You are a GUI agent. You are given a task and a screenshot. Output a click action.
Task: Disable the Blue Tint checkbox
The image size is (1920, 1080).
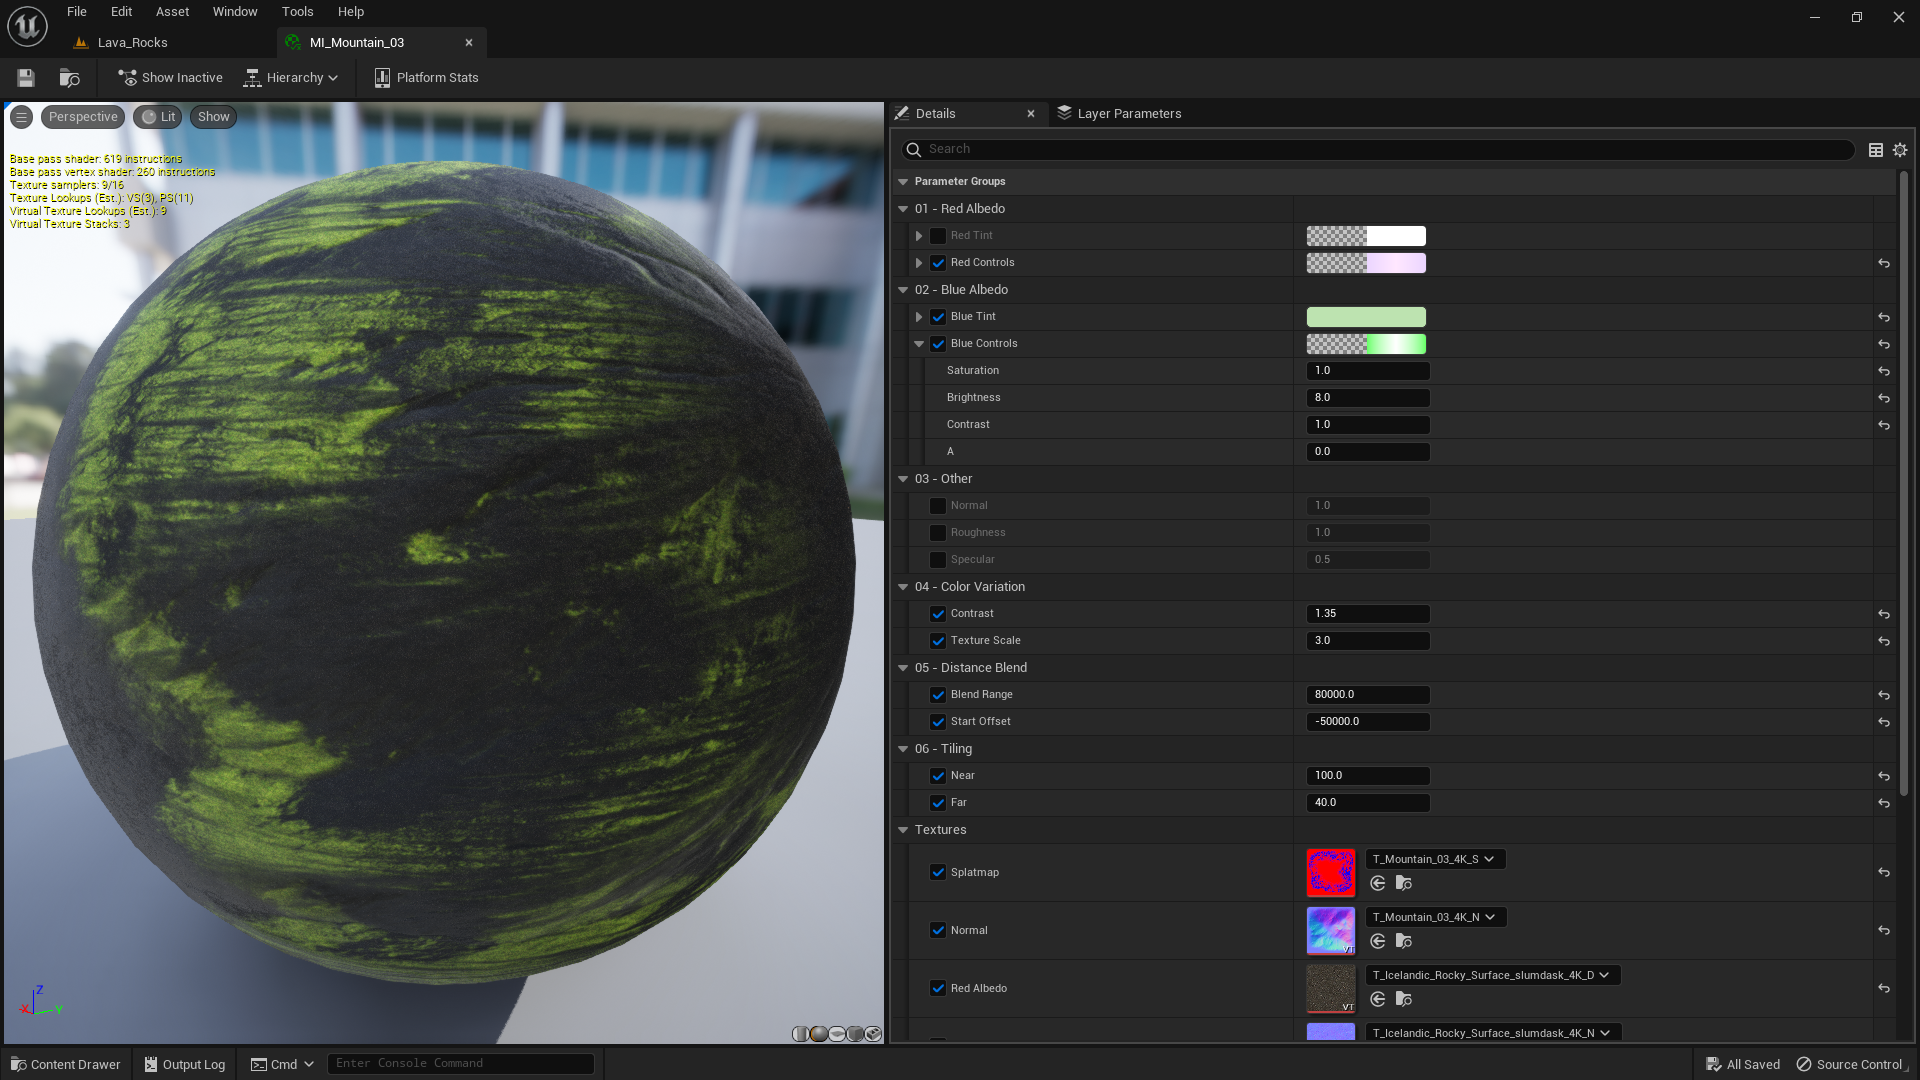pos(938,316)
